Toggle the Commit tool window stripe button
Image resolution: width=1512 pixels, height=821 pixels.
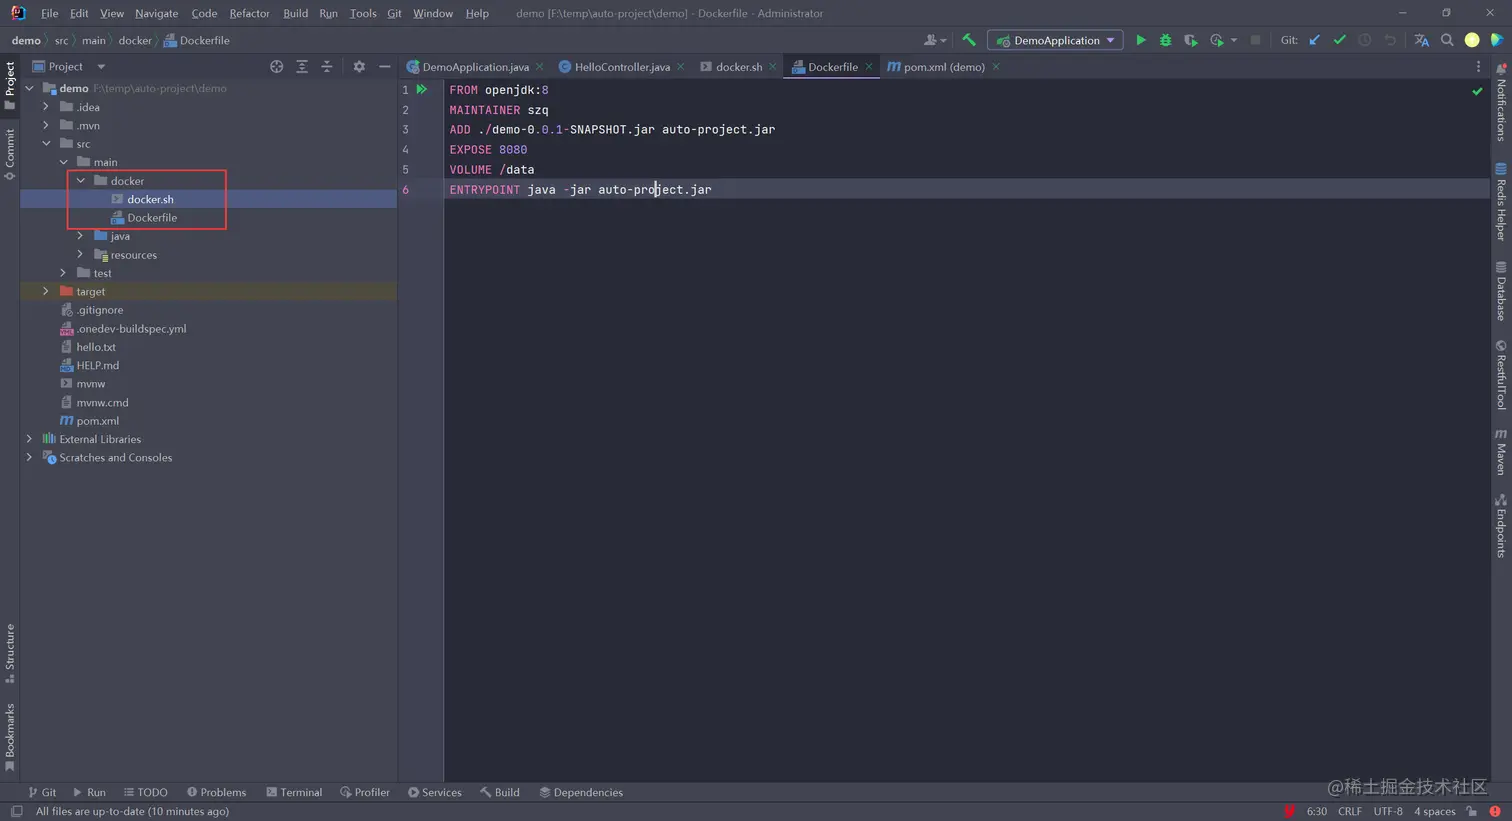pos(10,154)
